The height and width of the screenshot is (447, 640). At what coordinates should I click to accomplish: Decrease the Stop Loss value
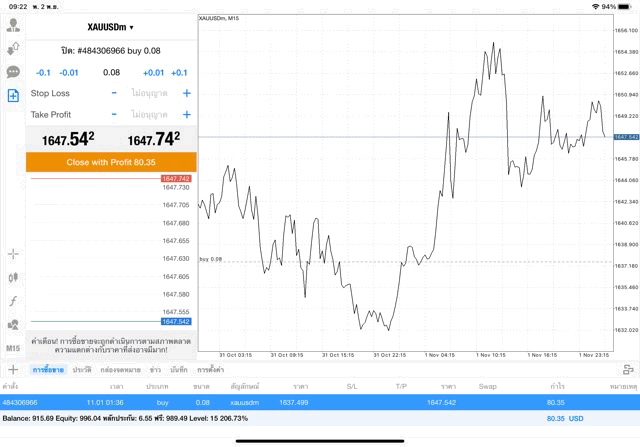114,93
